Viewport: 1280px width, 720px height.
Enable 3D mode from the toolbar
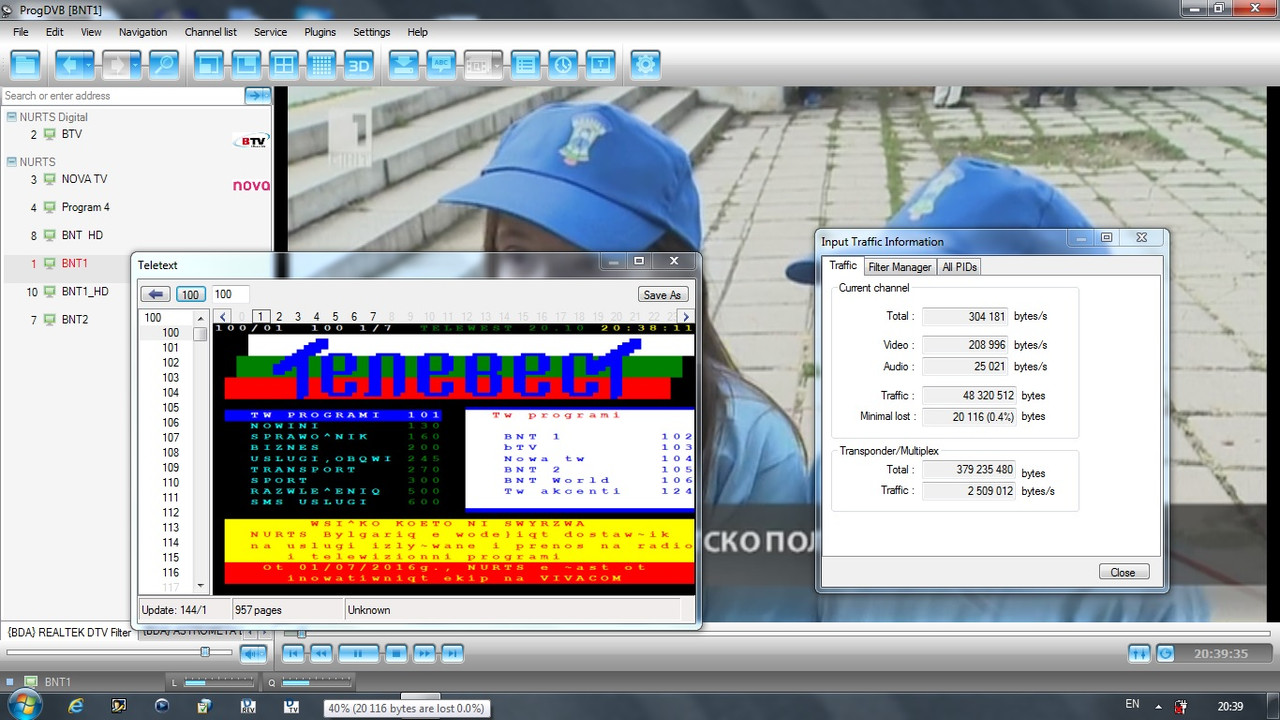pos(358,66)
